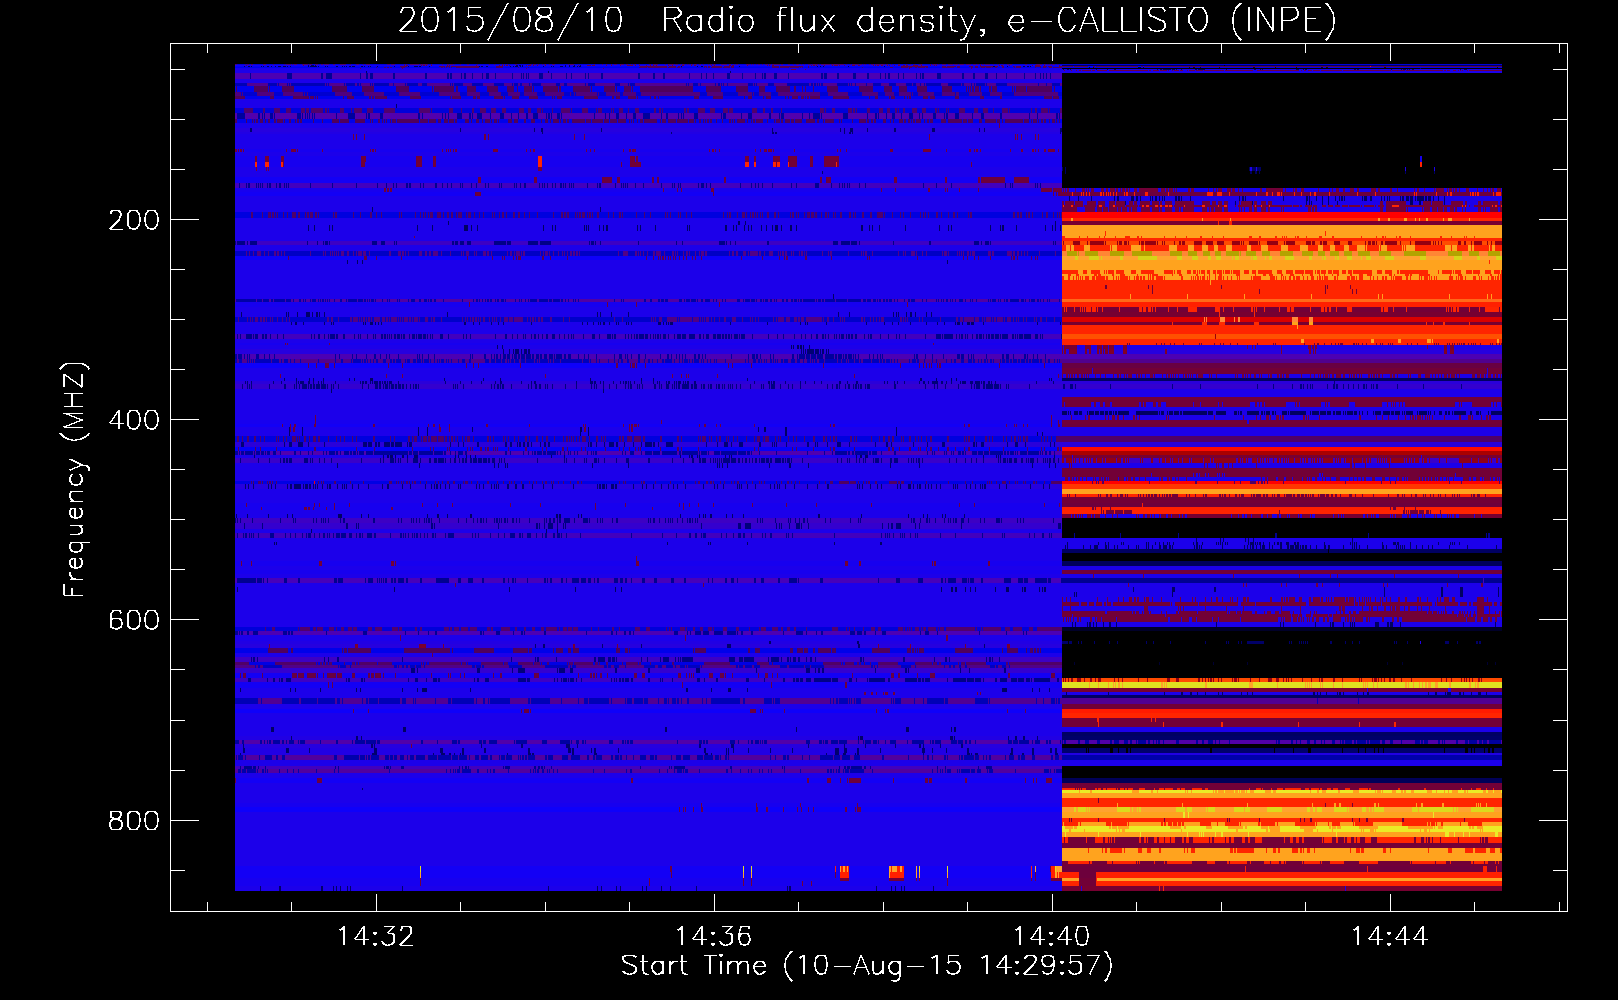This screenshot has height=1000, width=1618.
Task: Click the plot title 'Radio flux density, e-CALLISTO (INPE)'
Action: click(999, 21)
